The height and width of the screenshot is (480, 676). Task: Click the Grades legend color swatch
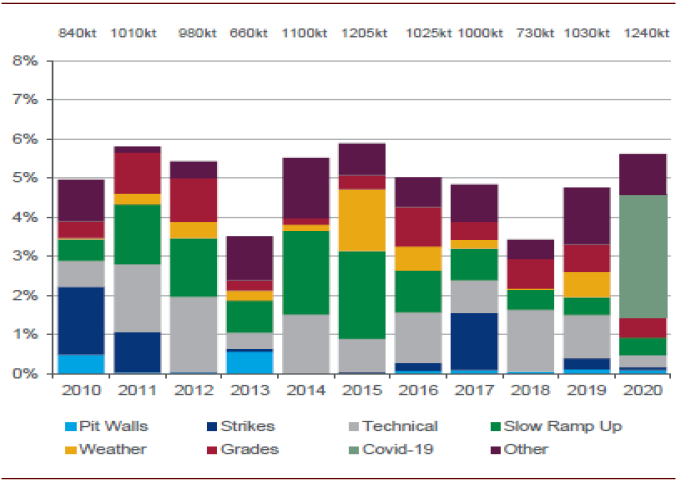click(212, 450)
